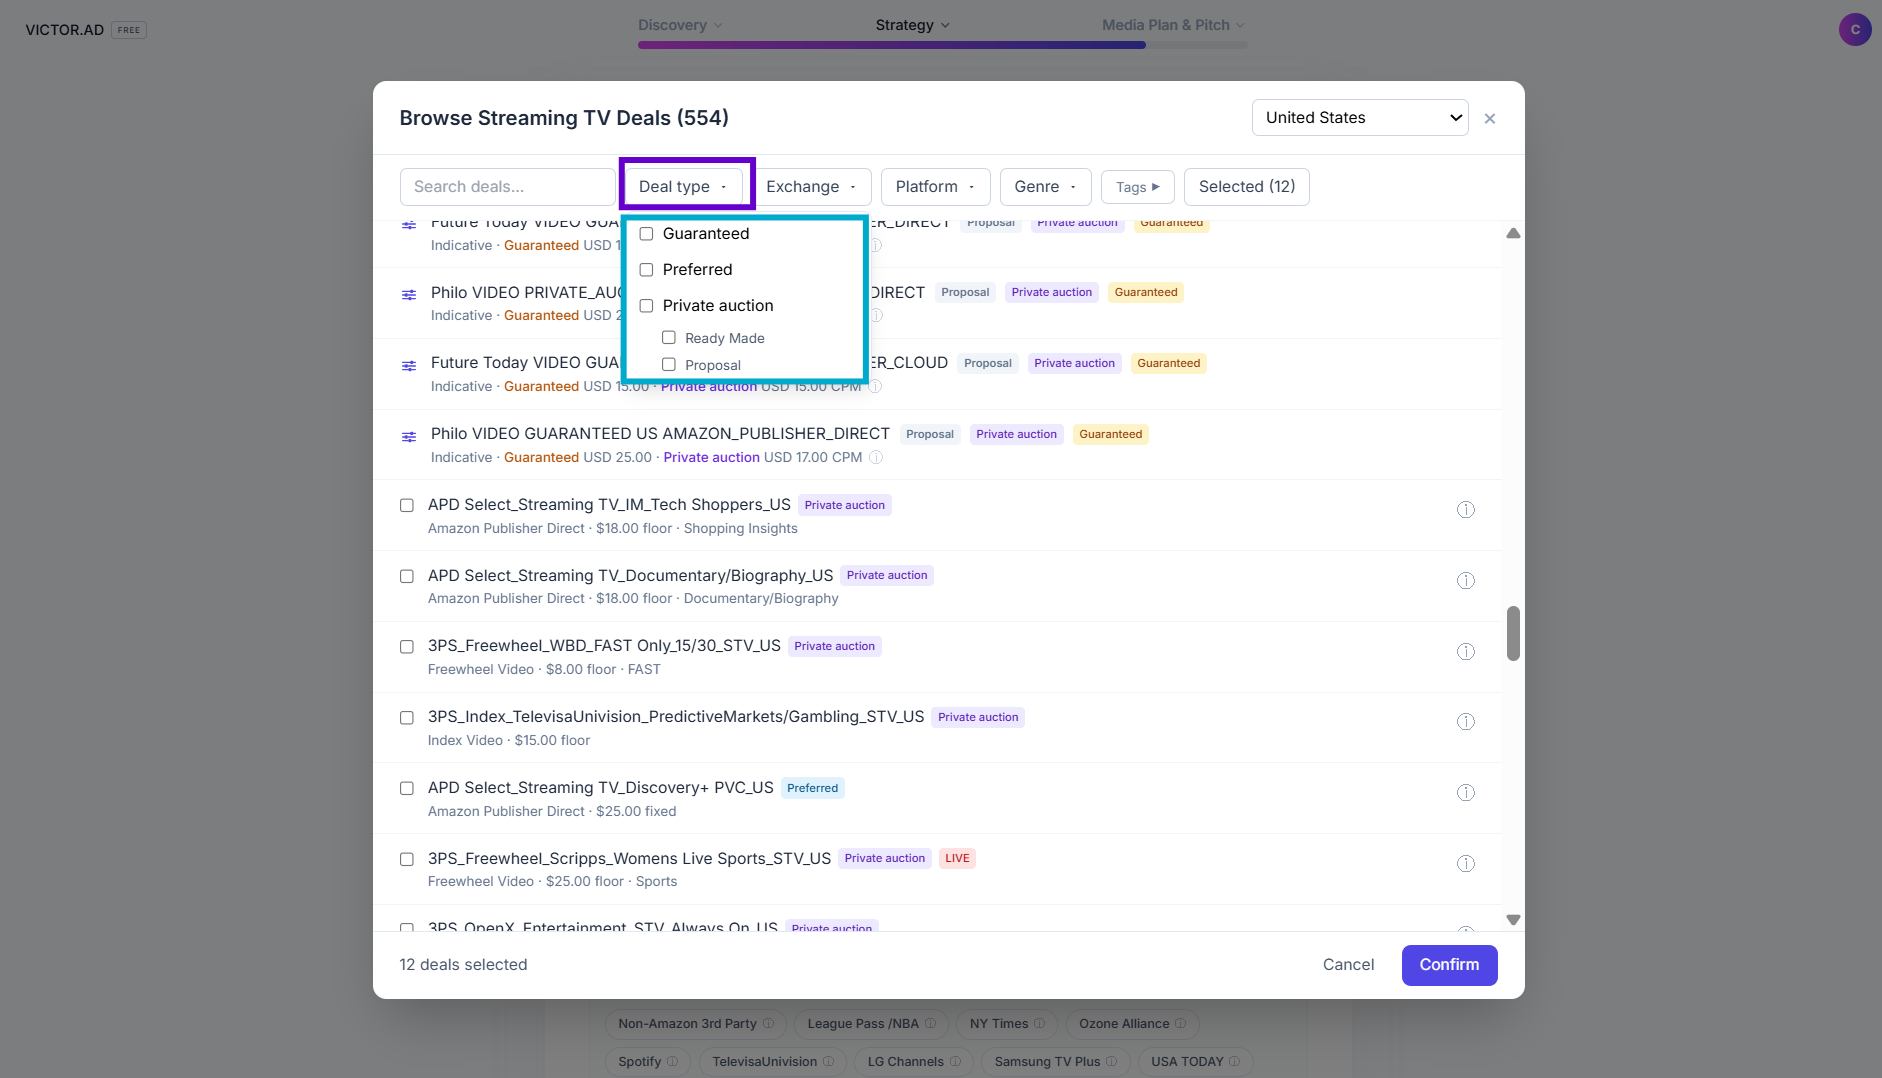Select the 3PS_Freewheel_WBD_FAST deal checkbox

pyautogui.click(x=407, y=647)
